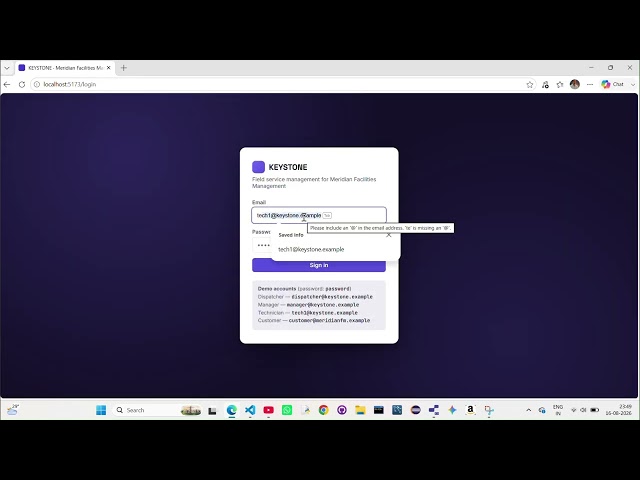Click dispatcher@keystone.example demo account text
Image resolution: width=640 pixels, height=480 pixels.
[332, 297]
